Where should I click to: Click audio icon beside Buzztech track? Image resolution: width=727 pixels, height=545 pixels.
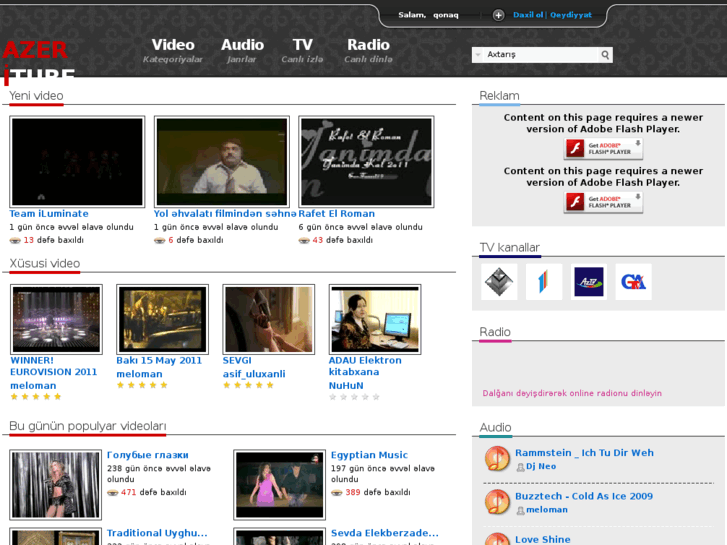point(497,502)
